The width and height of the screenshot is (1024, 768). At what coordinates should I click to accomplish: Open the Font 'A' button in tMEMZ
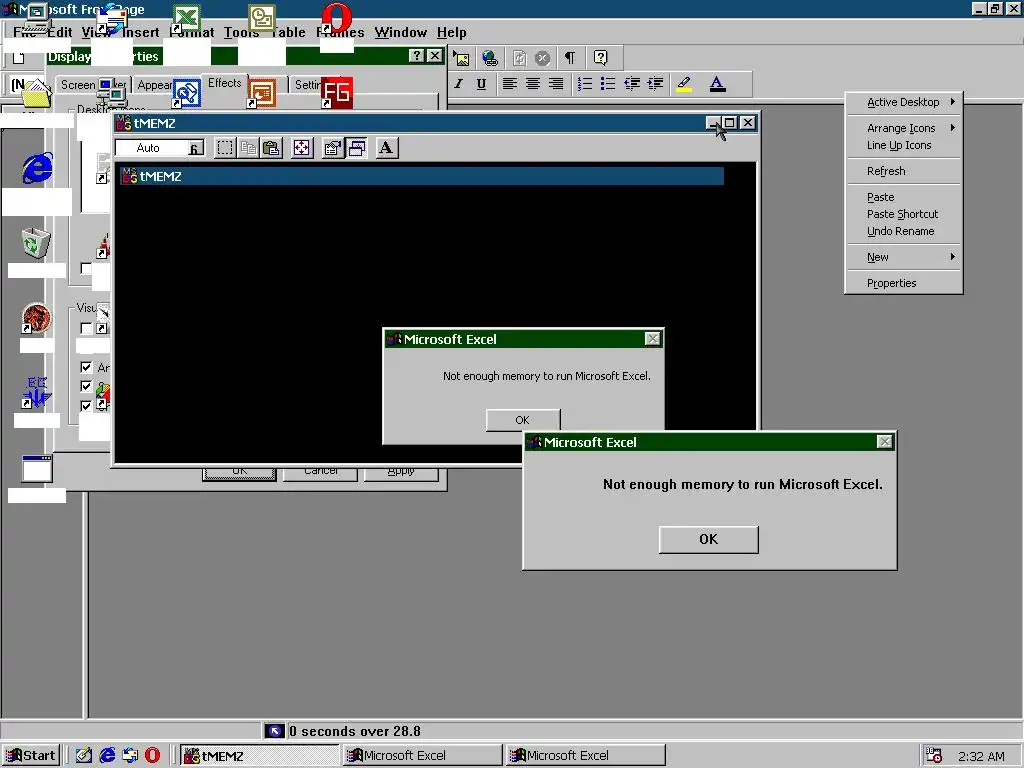point(387,148)
